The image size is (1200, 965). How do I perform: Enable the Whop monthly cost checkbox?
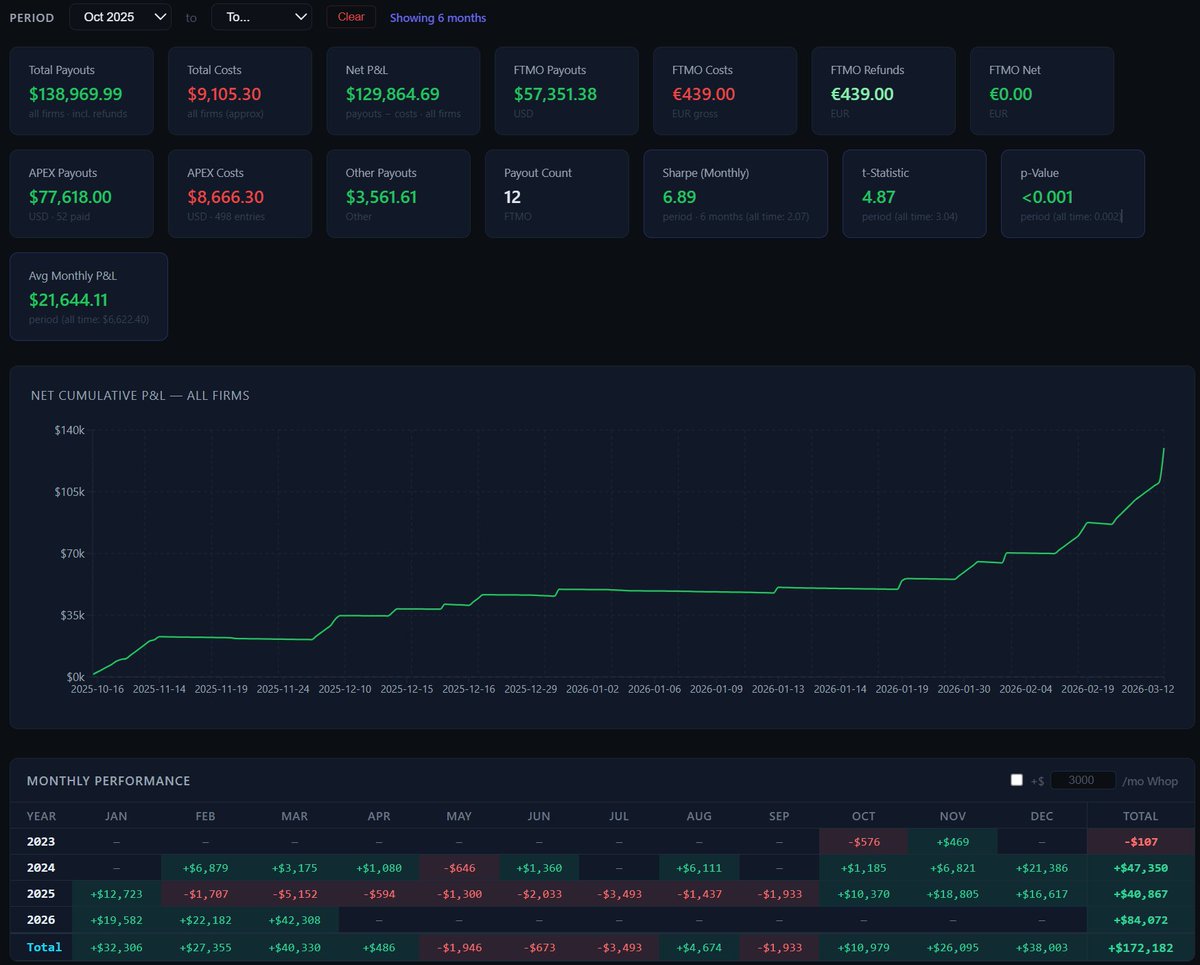(1016, 779)
